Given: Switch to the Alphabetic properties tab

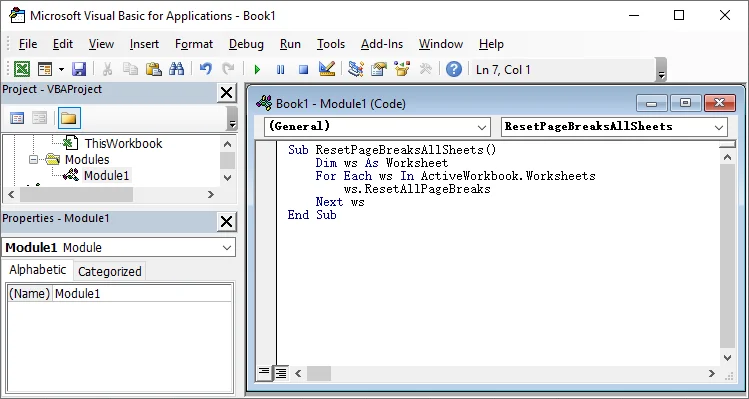Looking at the screenshot, I should coord(38,270).
